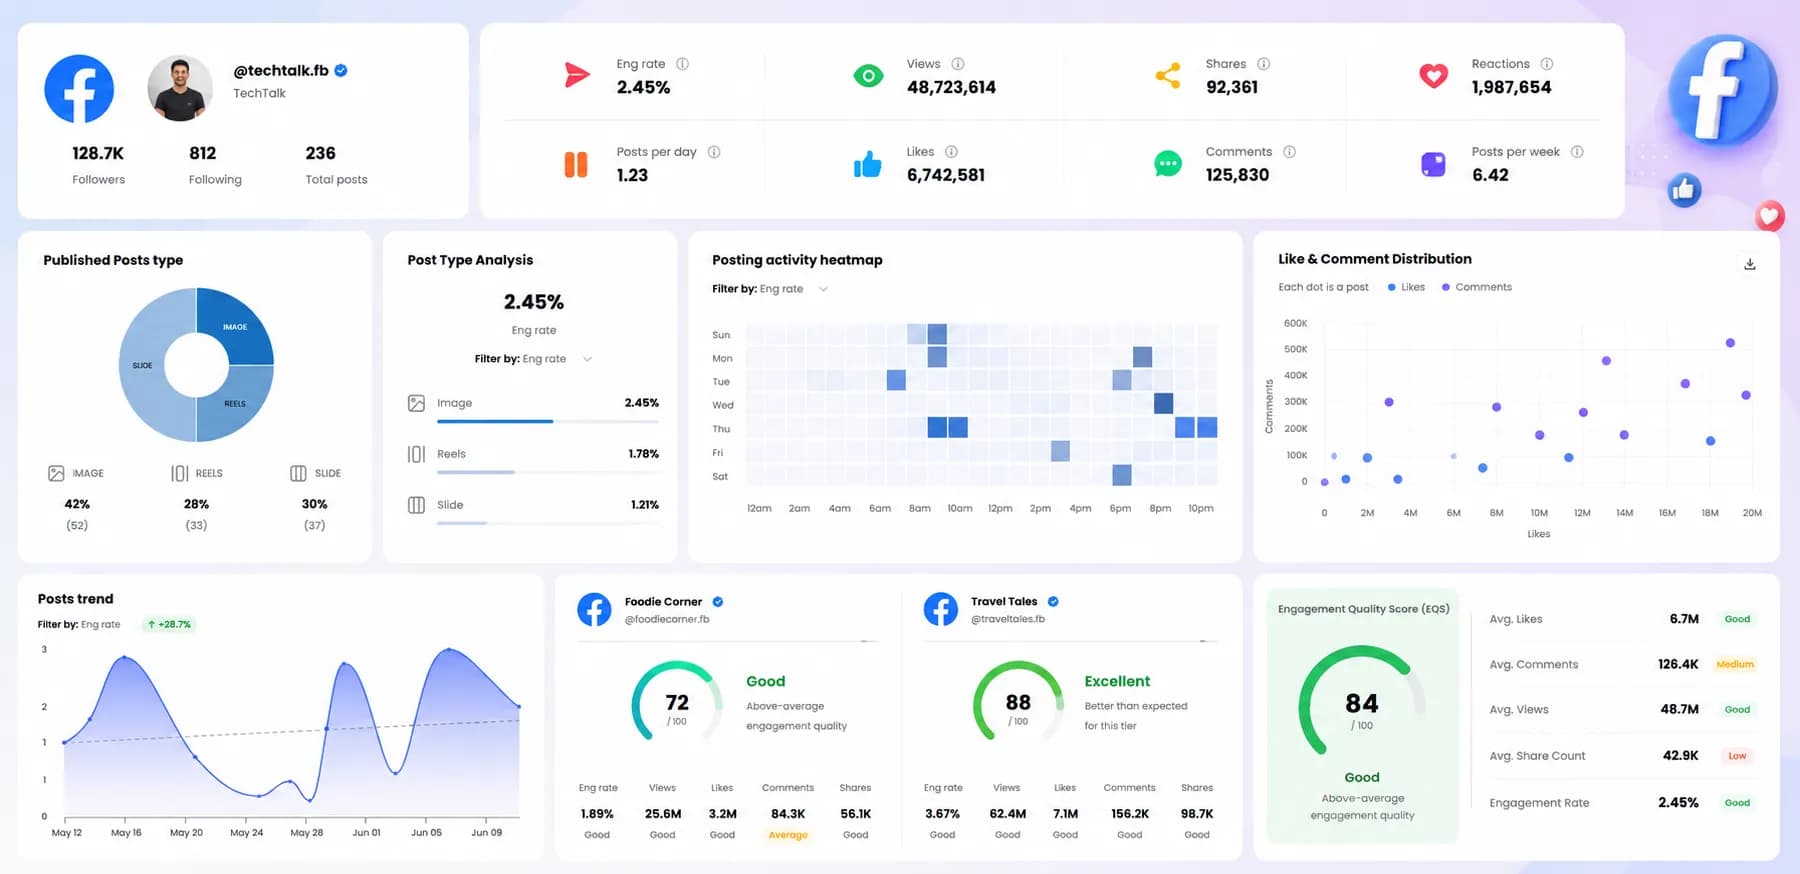Open the TechTalk profile photo

pyautogui.click(x=180, y=89)
